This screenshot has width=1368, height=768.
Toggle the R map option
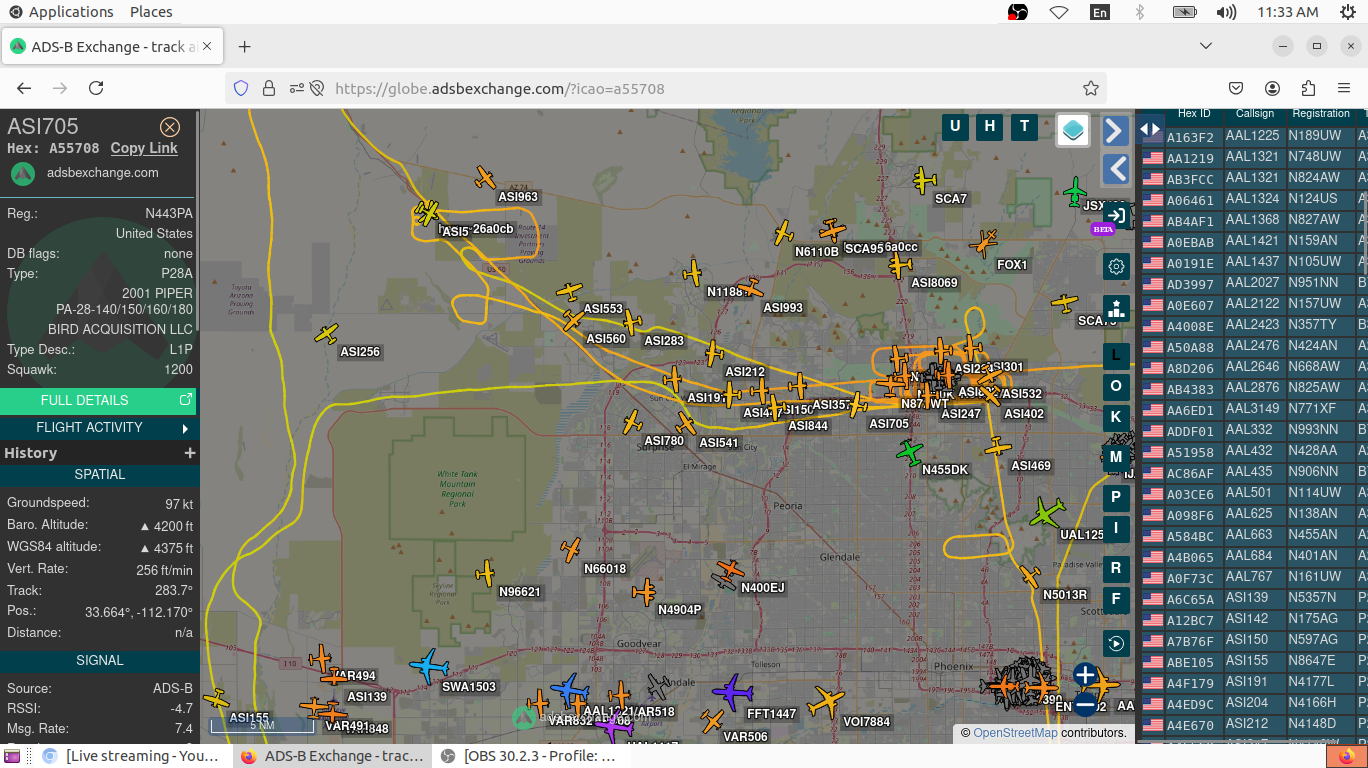click(1116, 568)
